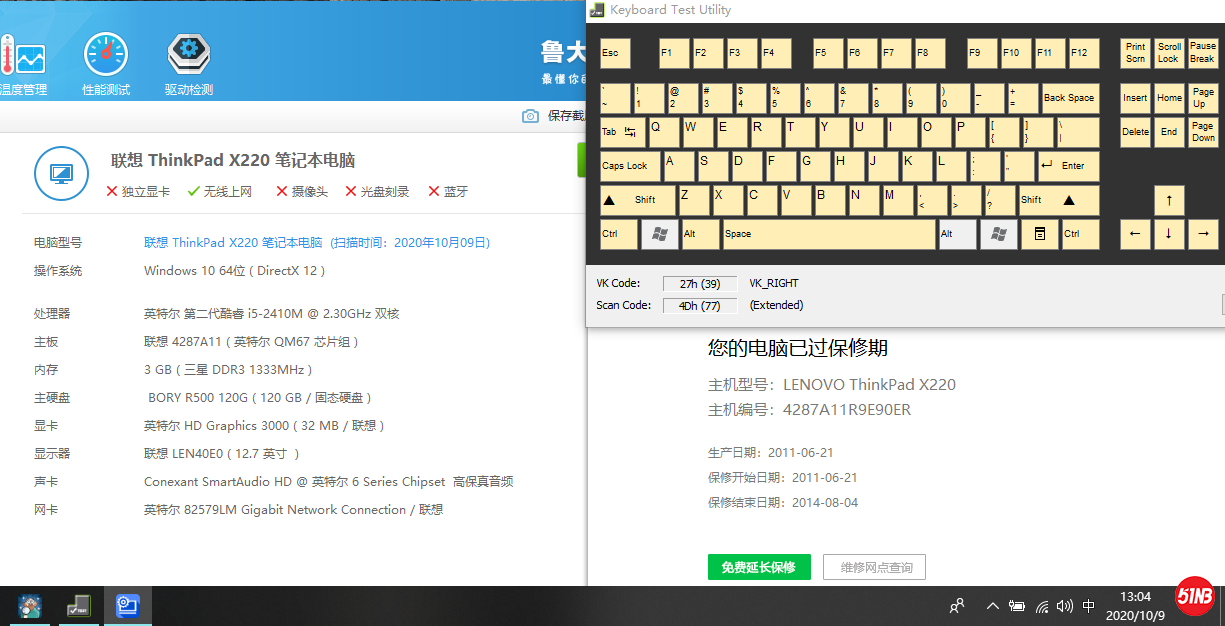Screen dimensions: 1225x626
Task: Click the blue ThinkPad X220 model link
Action: [x=233, y=242]
